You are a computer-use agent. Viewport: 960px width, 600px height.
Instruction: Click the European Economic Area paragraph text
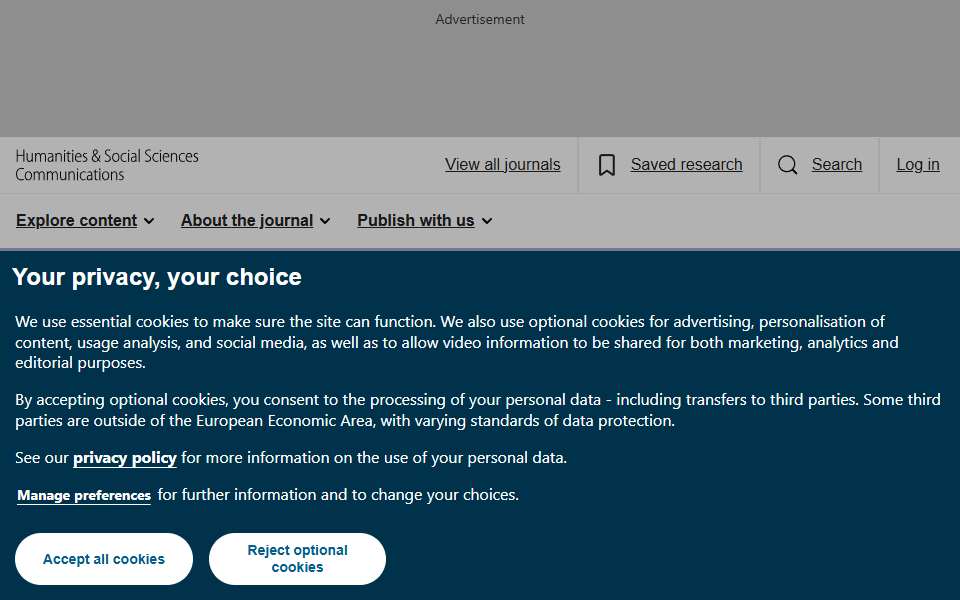point(478,410)
